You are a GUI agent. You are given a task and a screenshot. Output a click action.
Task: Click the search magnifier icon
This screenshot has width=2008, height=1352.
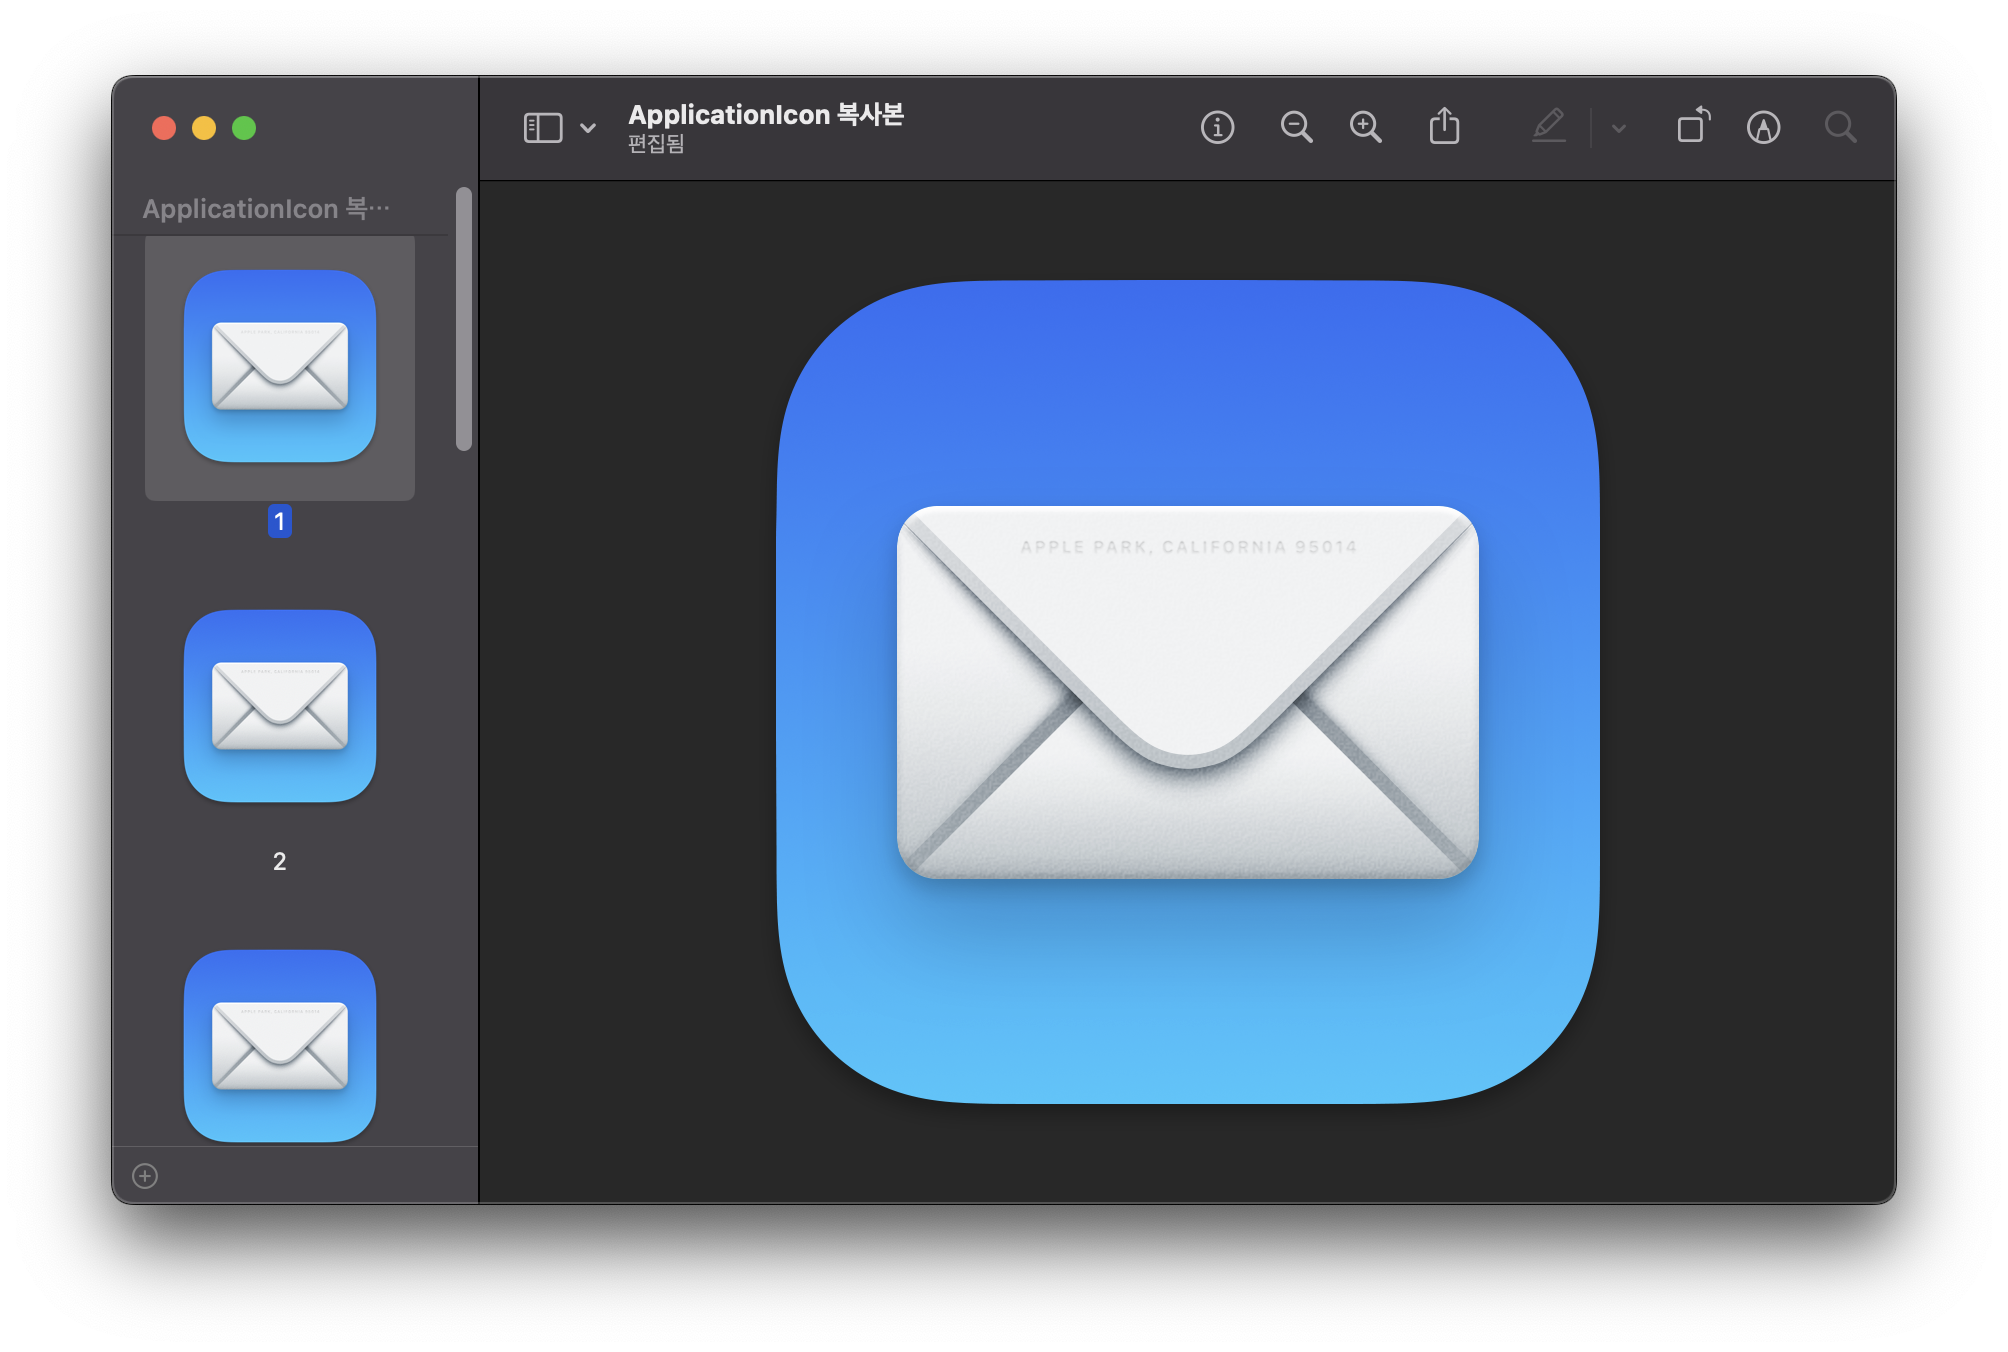[1840, 128]
